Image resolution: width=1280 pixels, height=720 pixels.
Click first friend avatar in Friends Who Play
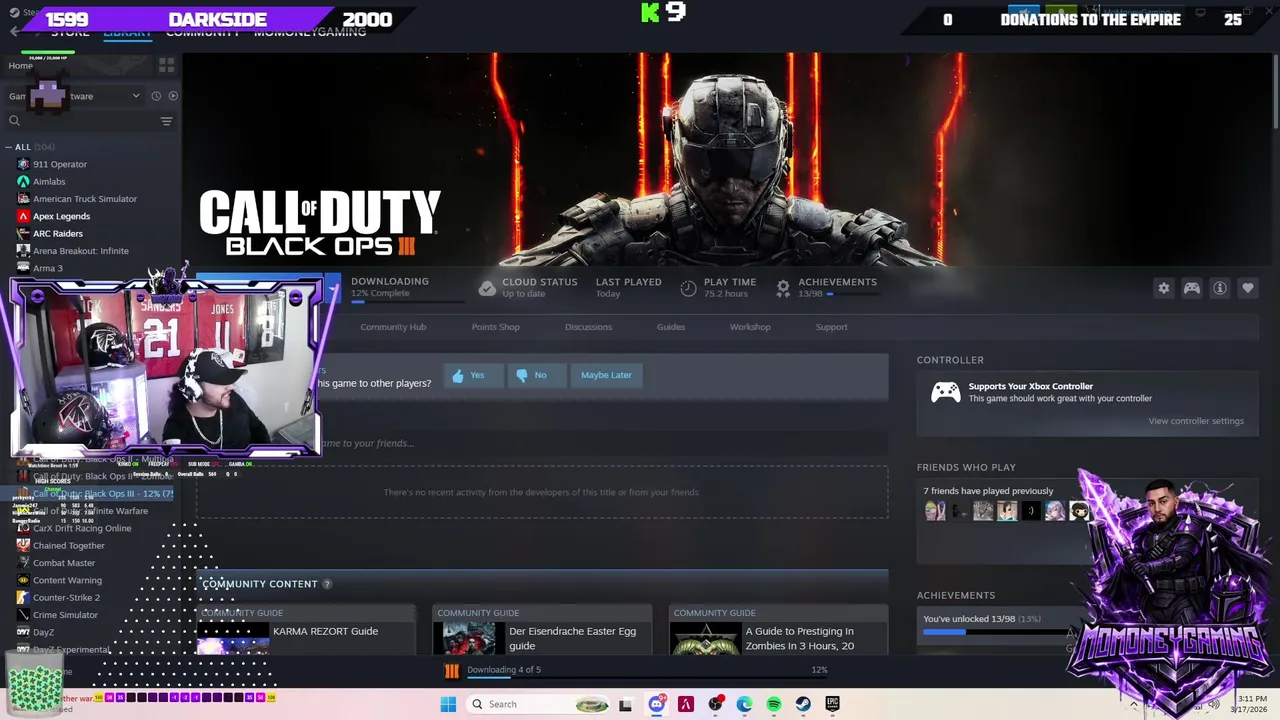tap(935, 511)
